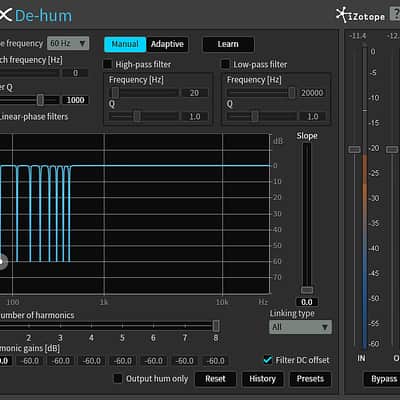Viewport: 400px width, 400px height.
Task: Click the Filter Q slider handle
Action: 40,100
